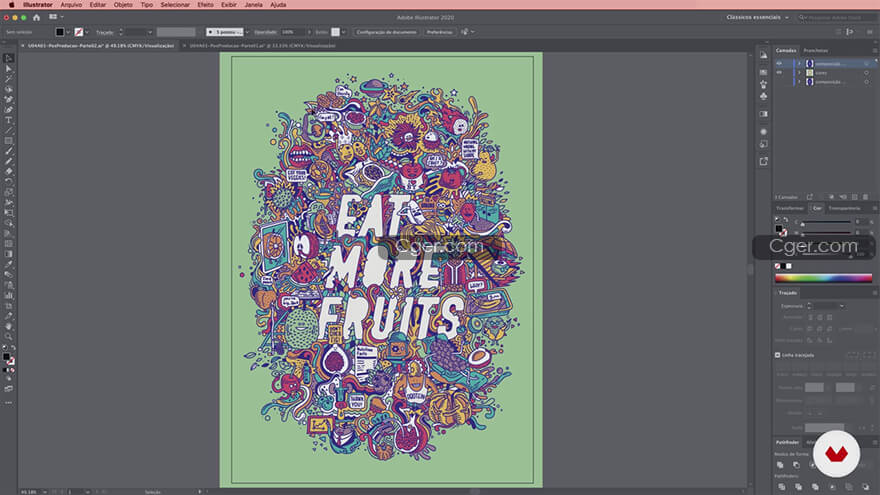Select the Type tool
The height and width of the screenshot is (495, 880).
click(8, 120)
